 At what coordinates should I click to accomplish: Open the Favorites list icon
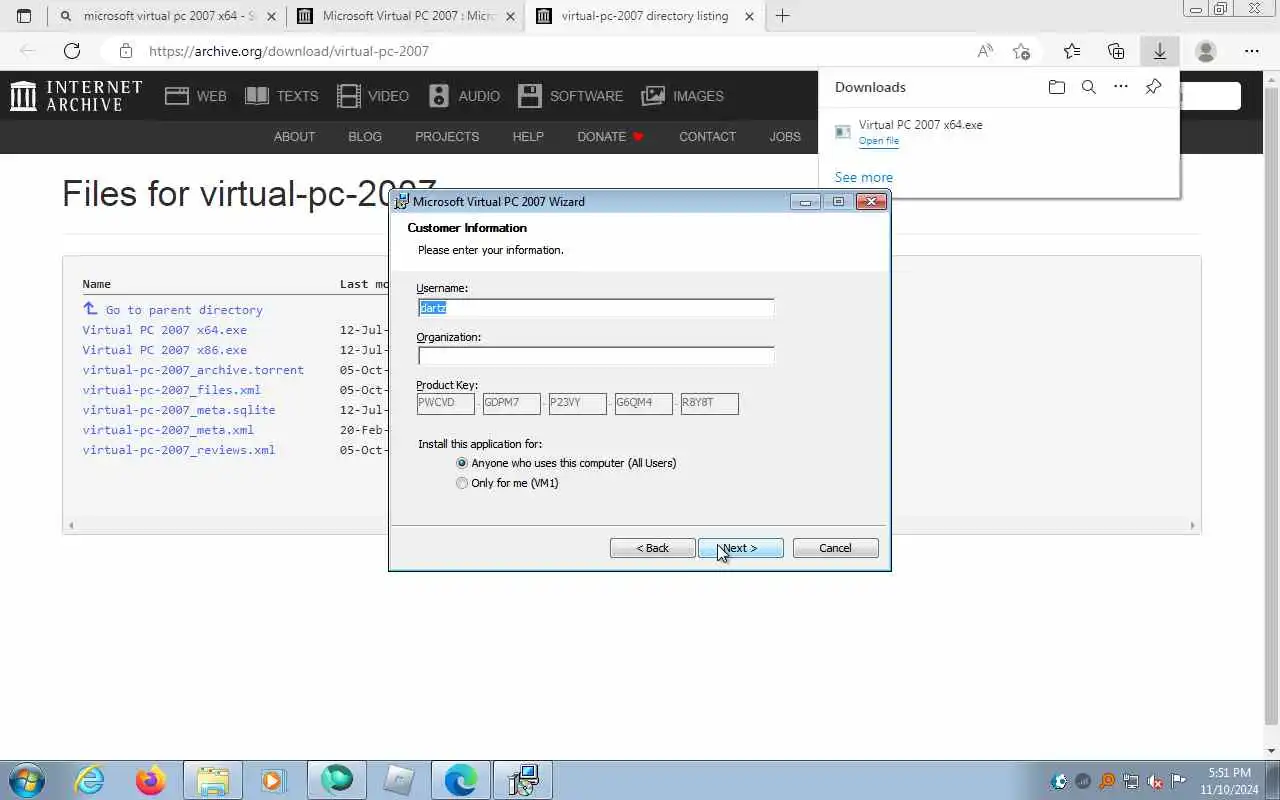pyautogui.click(x=1072, y=51)
